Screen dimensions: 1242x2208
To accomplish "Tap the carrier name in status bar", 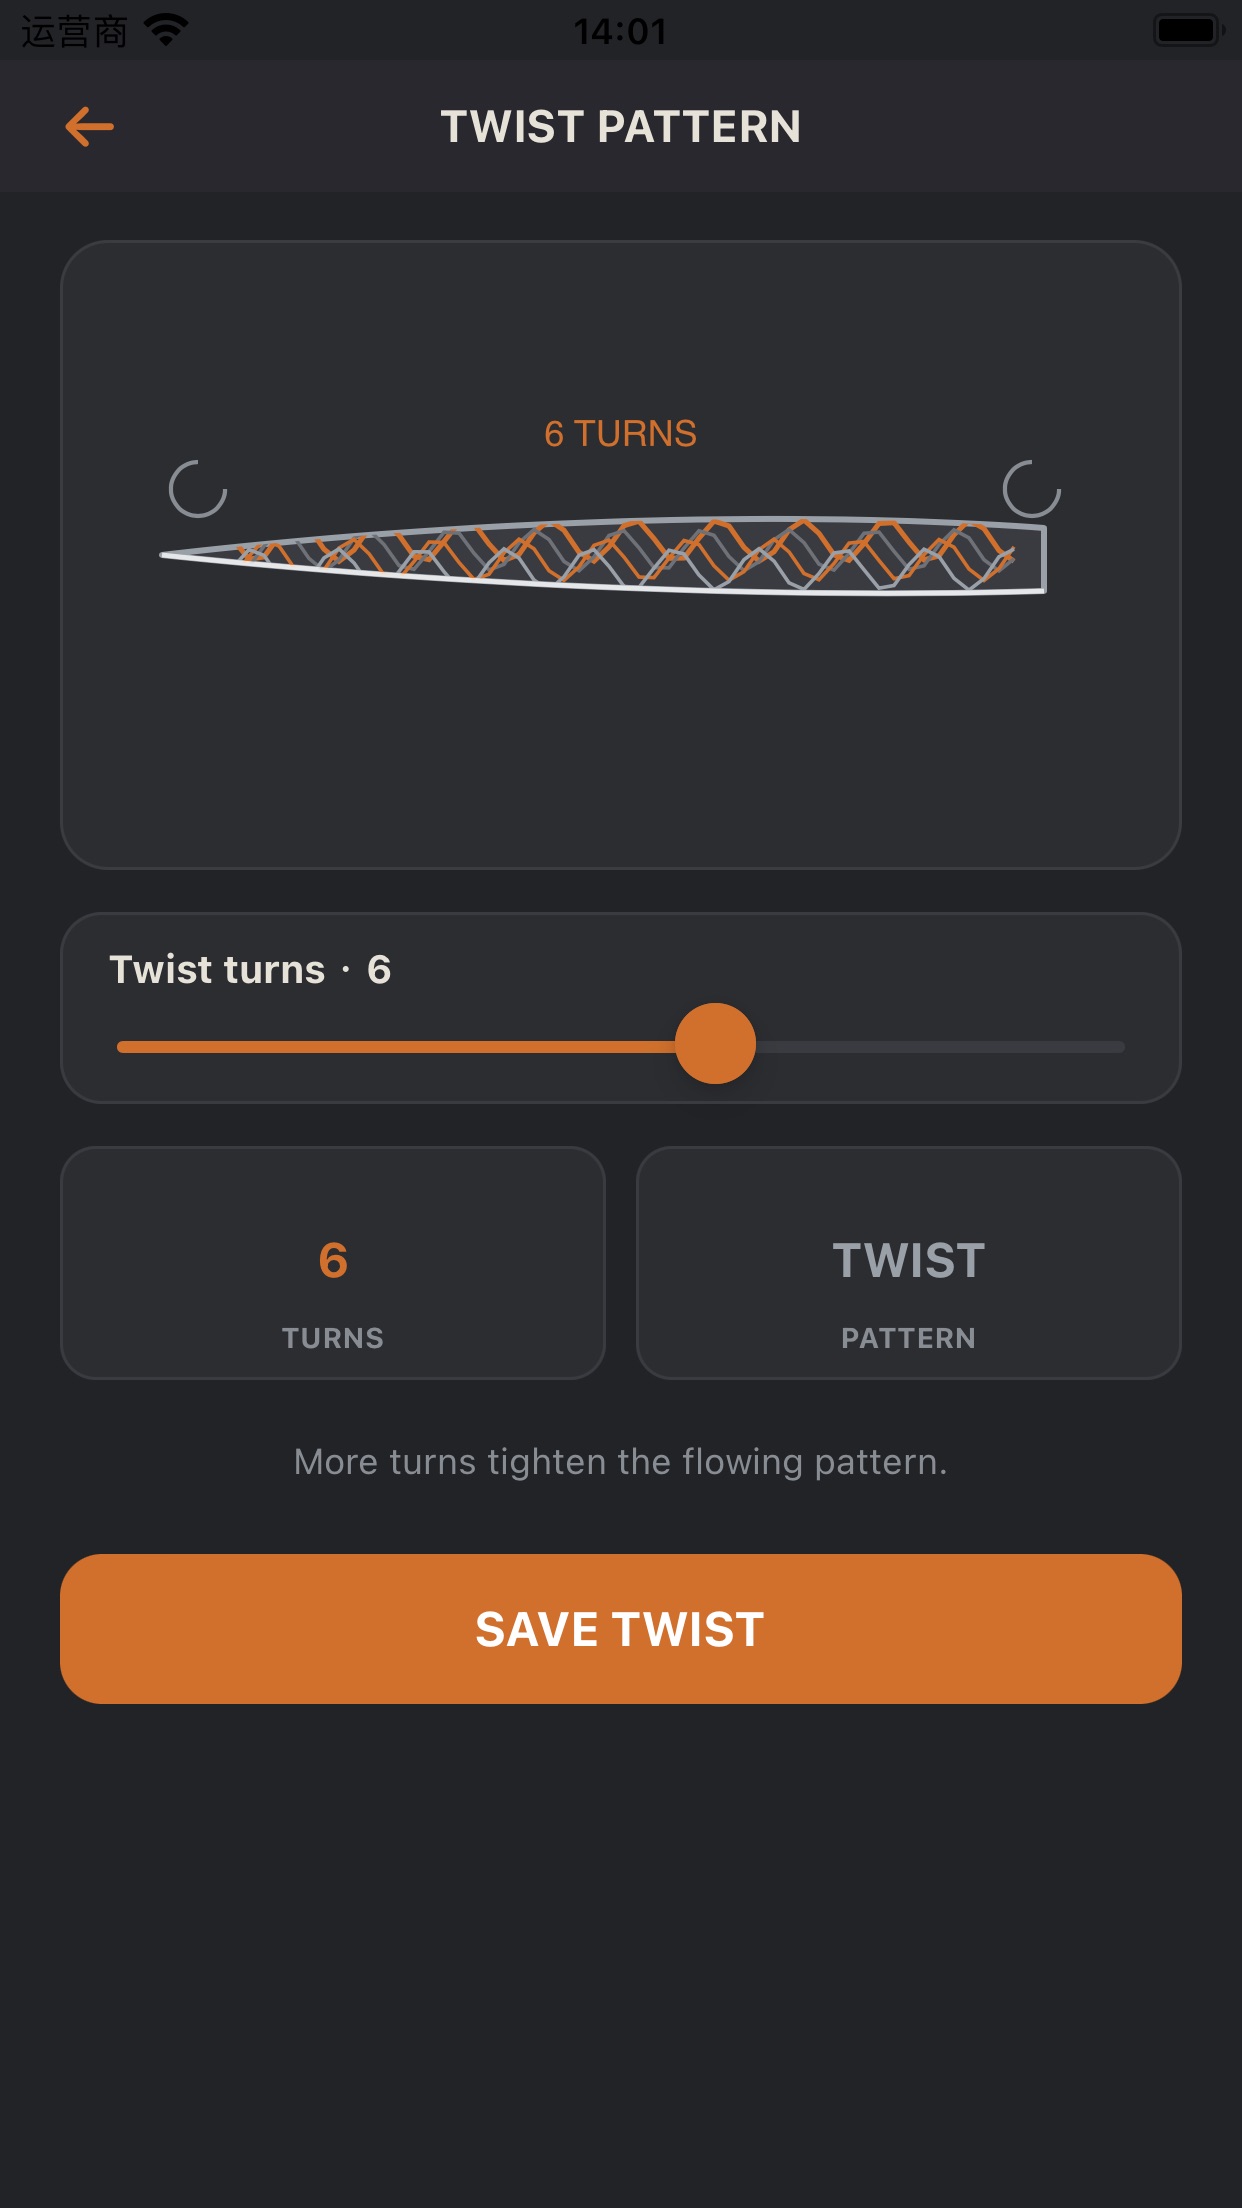I will point(75,31).
